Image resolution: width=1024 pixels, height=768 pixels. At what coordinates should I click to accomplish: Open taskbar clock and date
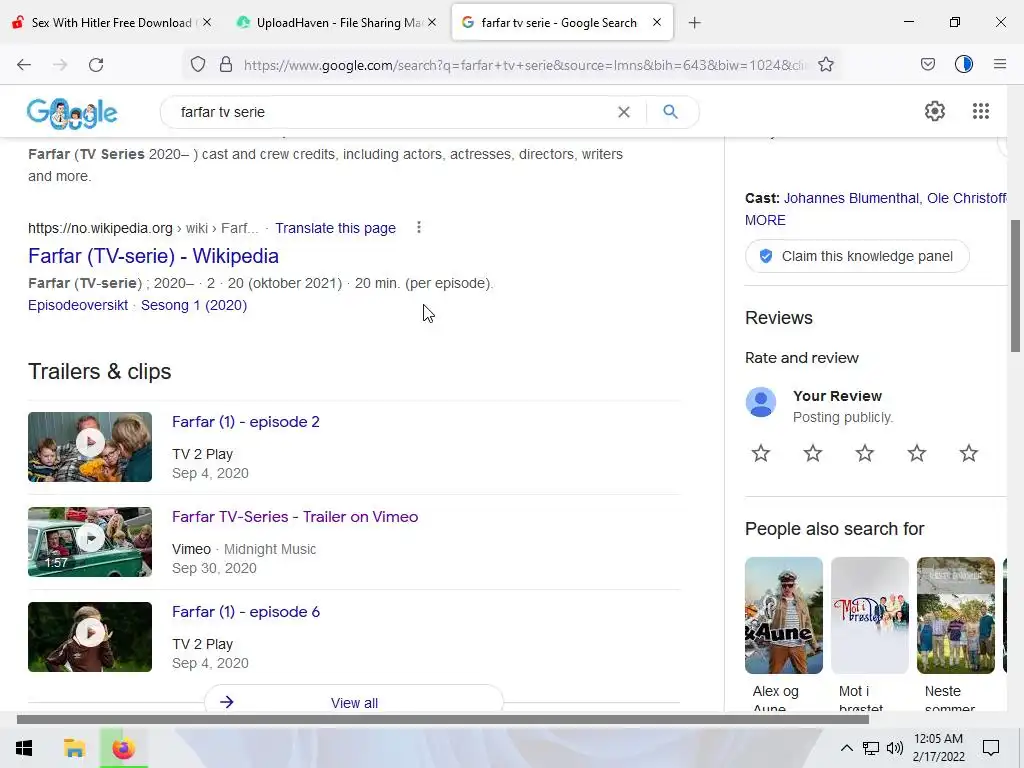938,748
